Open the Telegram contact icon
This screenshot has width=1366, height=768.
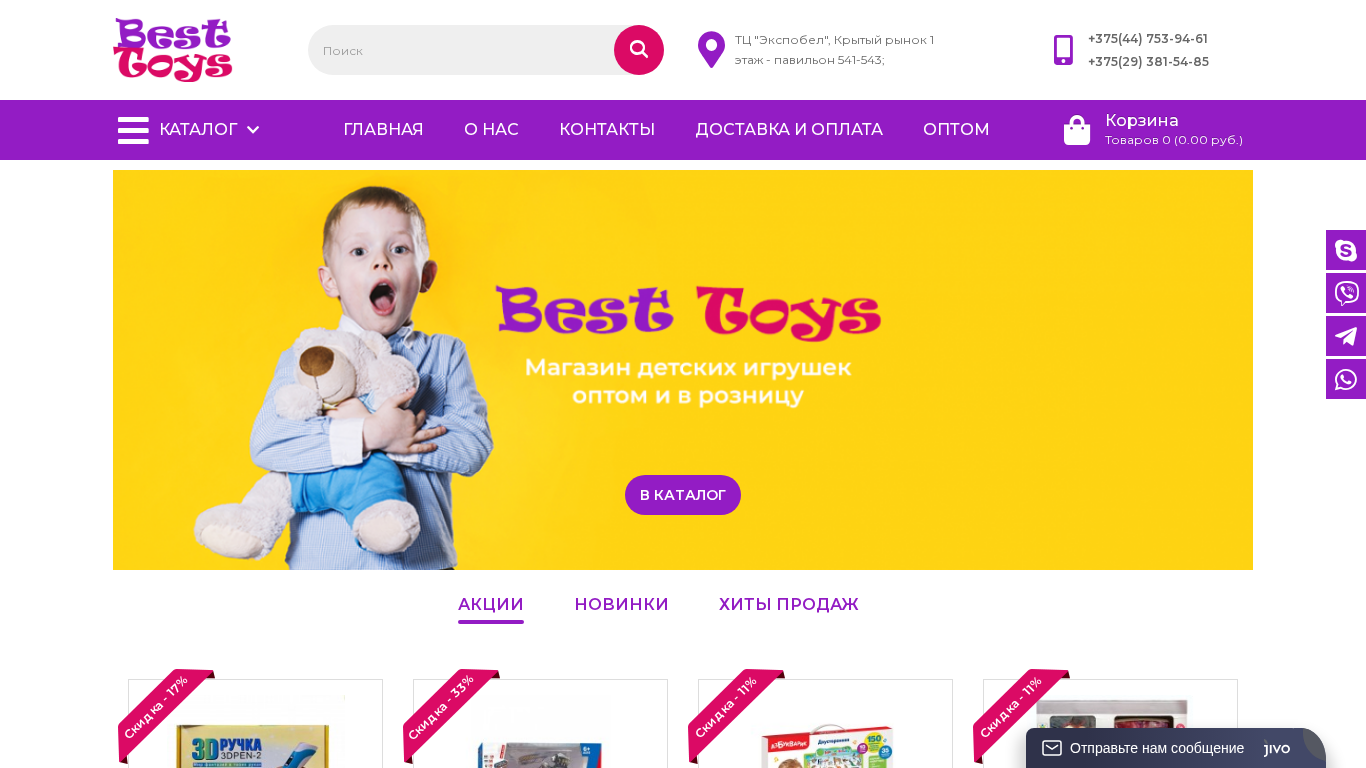click(x=1346, y=336)
